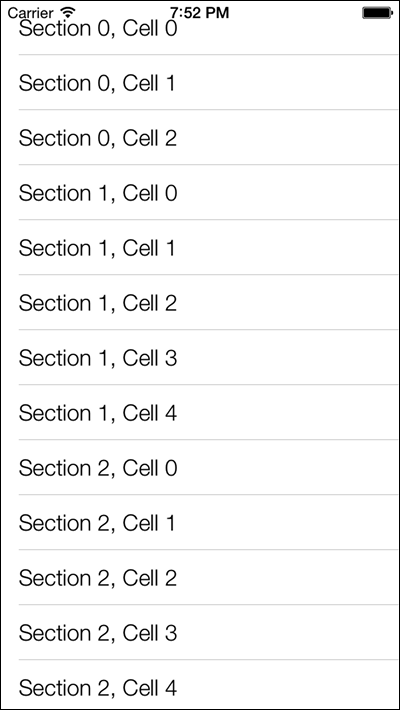
Task: Tap the Section 2, Cell 0 row
Action: [200, 467]
